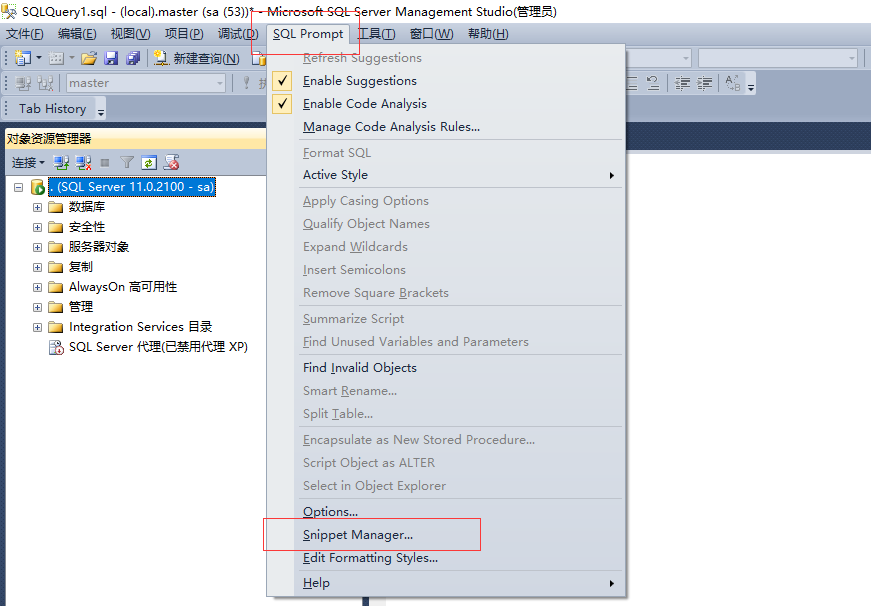Expand the 安全性 folder
The image size is (871, 606).
point(37,227)
